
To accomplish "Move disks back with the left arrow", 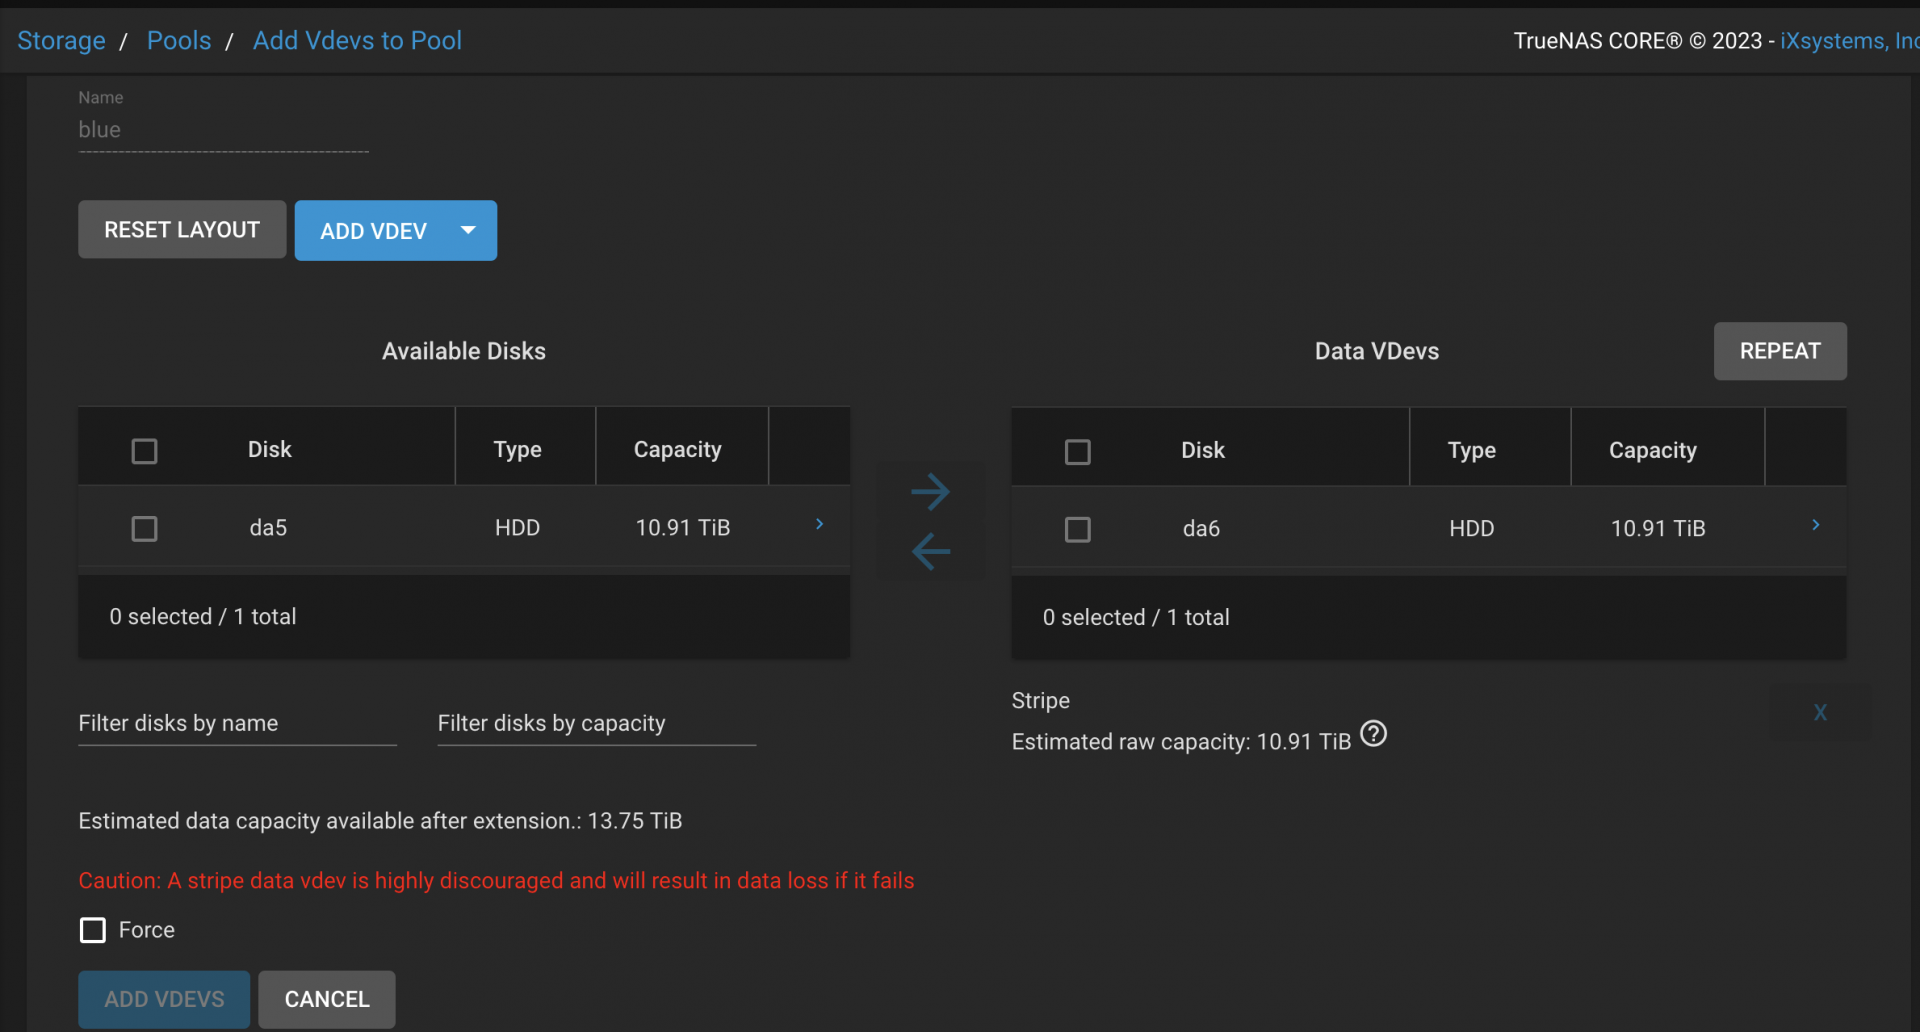I will coord(931,551).
